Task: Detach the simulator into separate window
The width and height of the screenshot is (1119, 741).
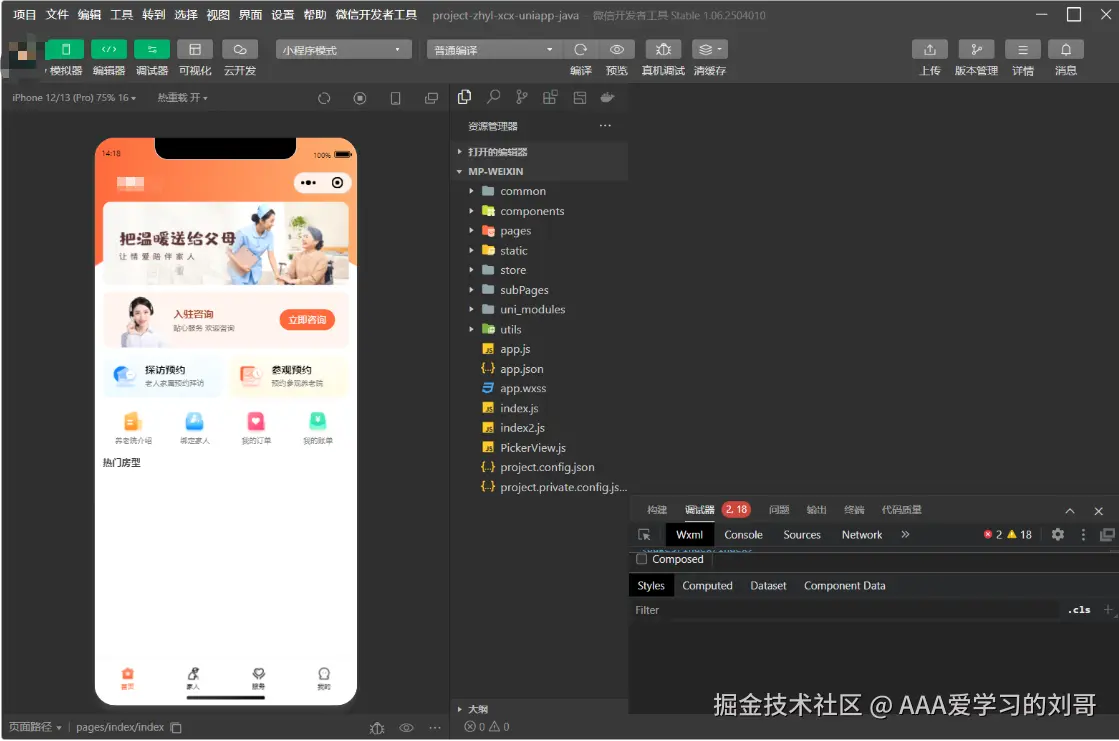Action: 431,99
